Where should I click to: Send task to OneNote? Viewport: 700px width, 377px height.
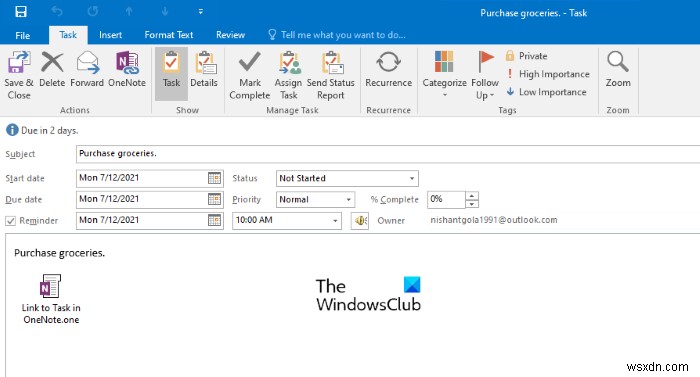(x=127, y=70)
